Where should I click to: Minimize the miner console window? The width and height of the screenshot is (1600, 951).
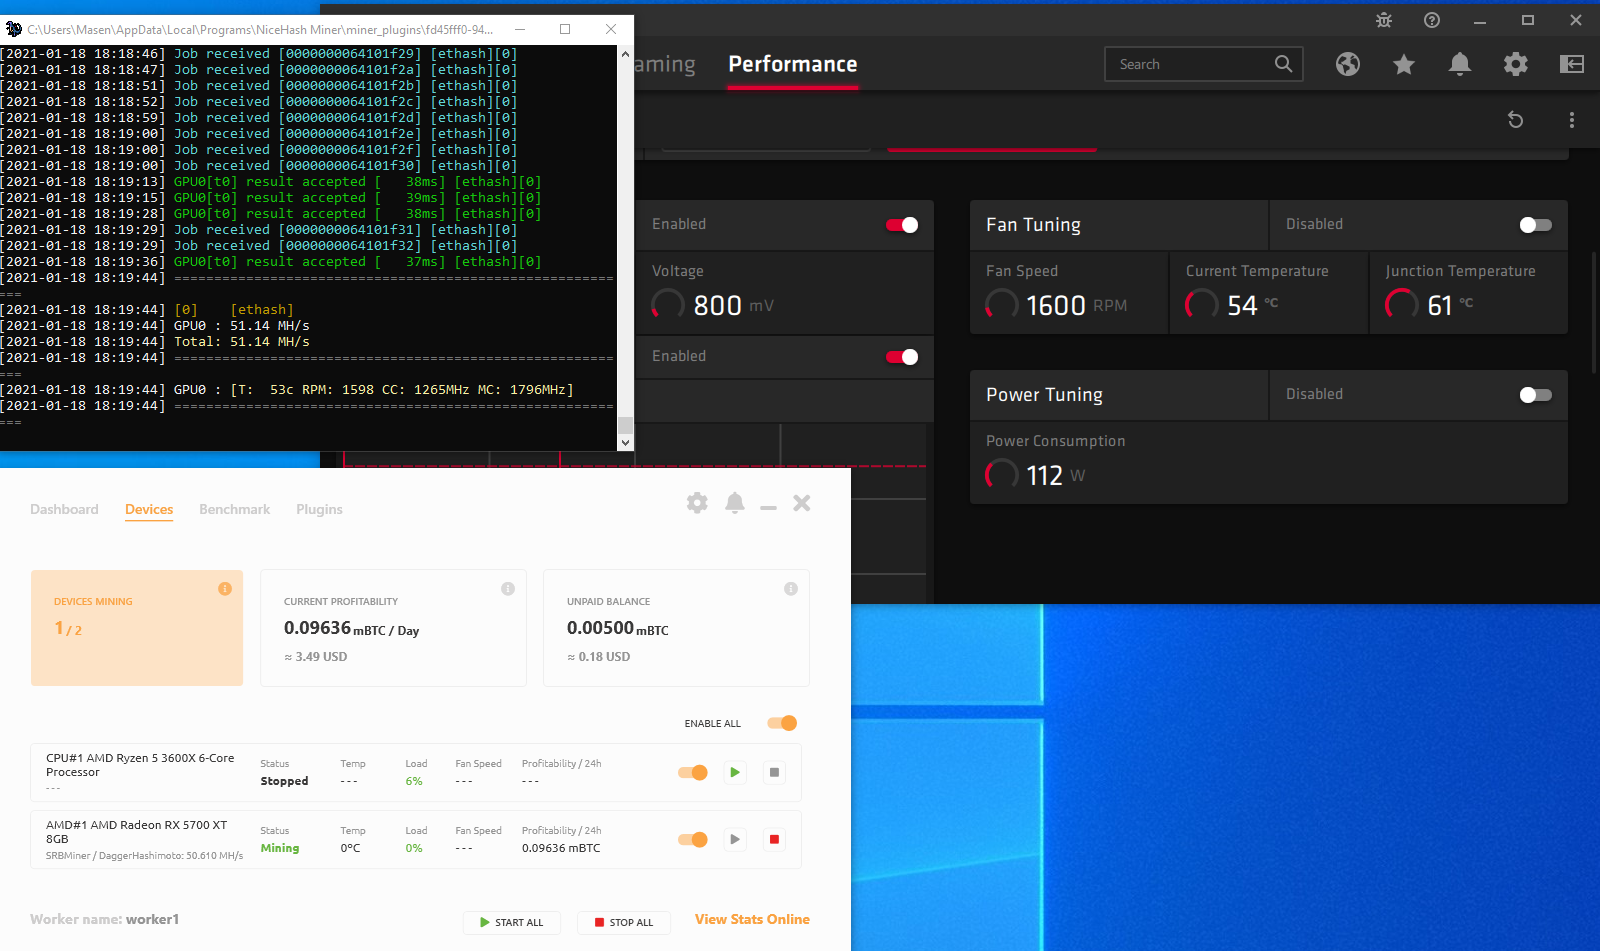click(x=520, y=29)
